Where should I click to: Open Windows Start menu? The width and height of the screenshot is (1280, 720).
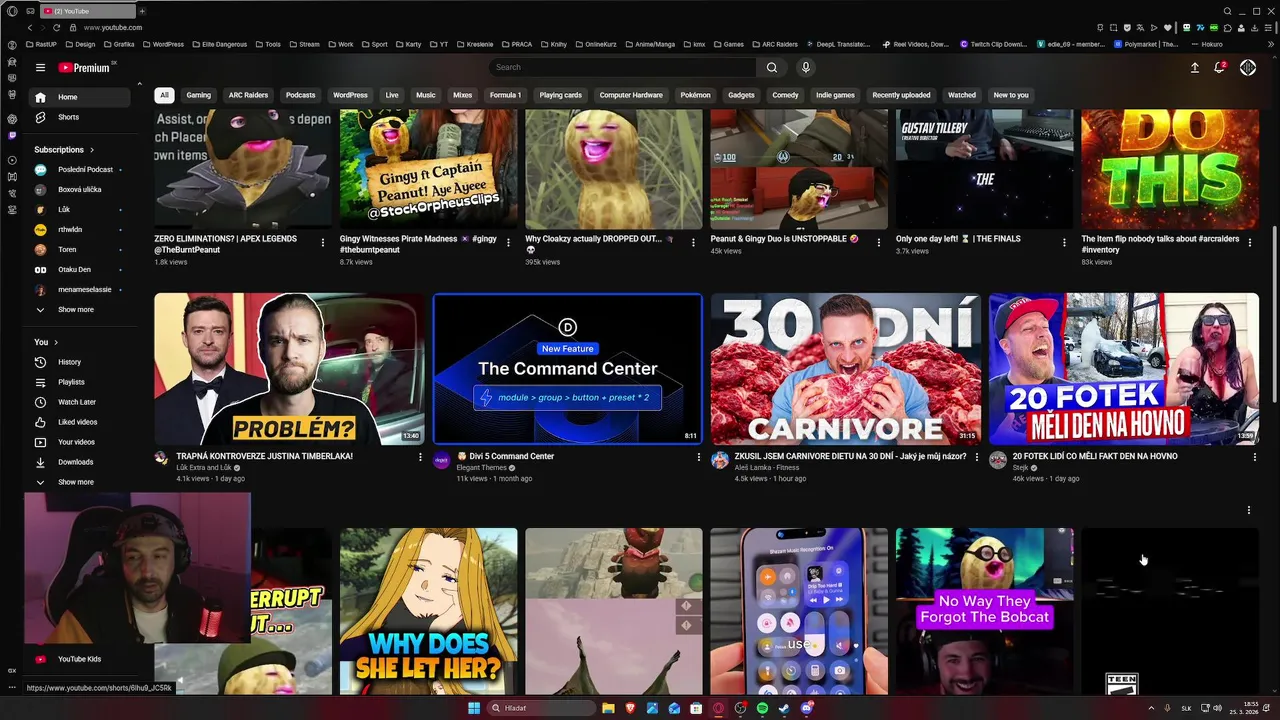pyautogui.click(x=474, y=708)
